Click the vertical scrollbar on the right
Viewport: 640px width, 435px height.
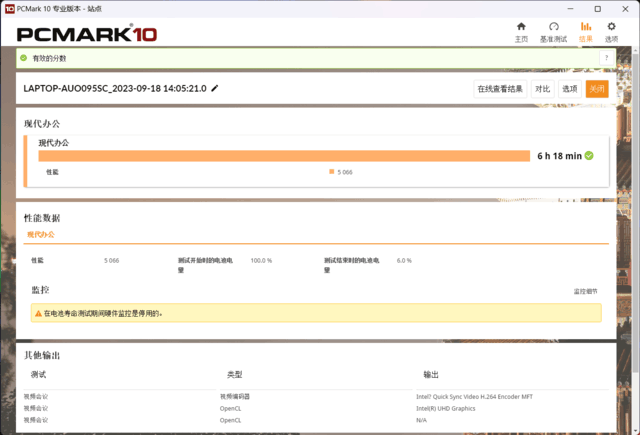[x=635, y=212]
